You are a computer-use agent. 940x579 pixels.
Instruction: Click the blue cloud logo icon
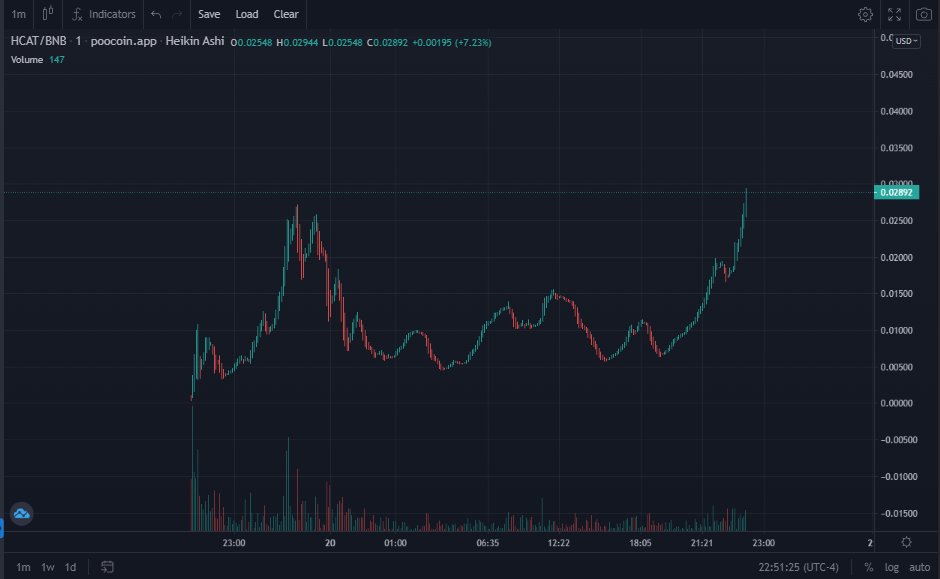coord(22,514)
